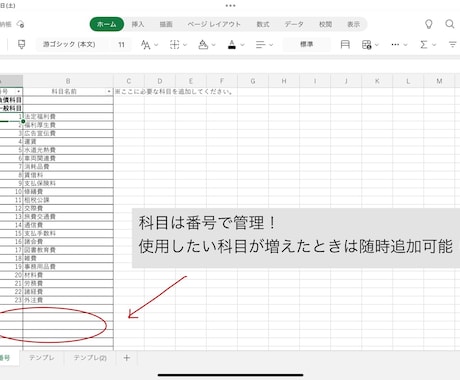The image size is (460, 380).
Task: Open the ホーム ribbon tab
Action: (x=107, y=24)
